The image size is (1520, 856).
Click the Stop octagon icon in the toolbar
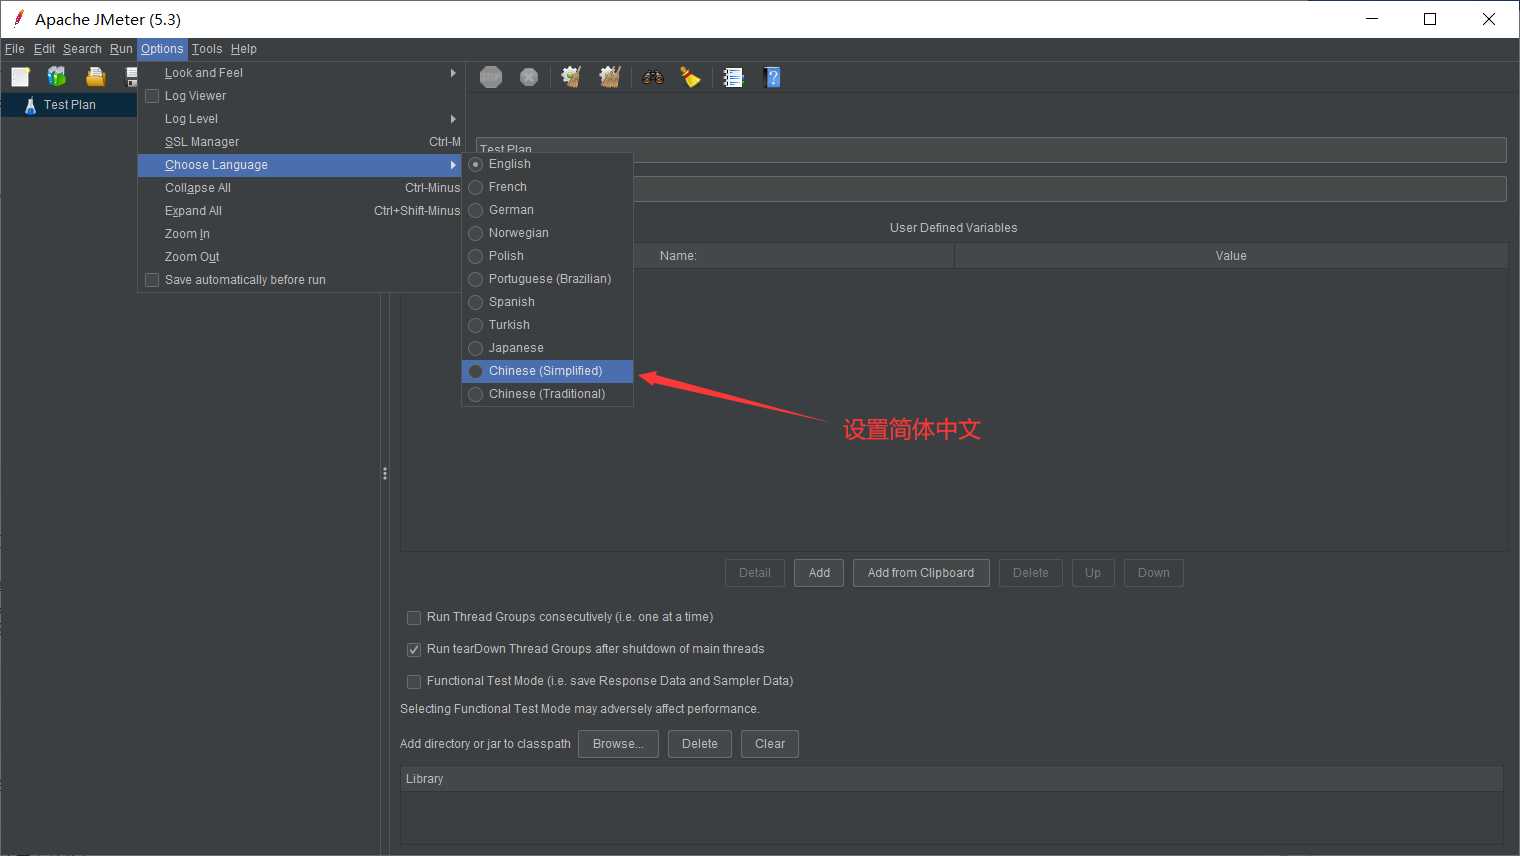[x=491, y=77]
